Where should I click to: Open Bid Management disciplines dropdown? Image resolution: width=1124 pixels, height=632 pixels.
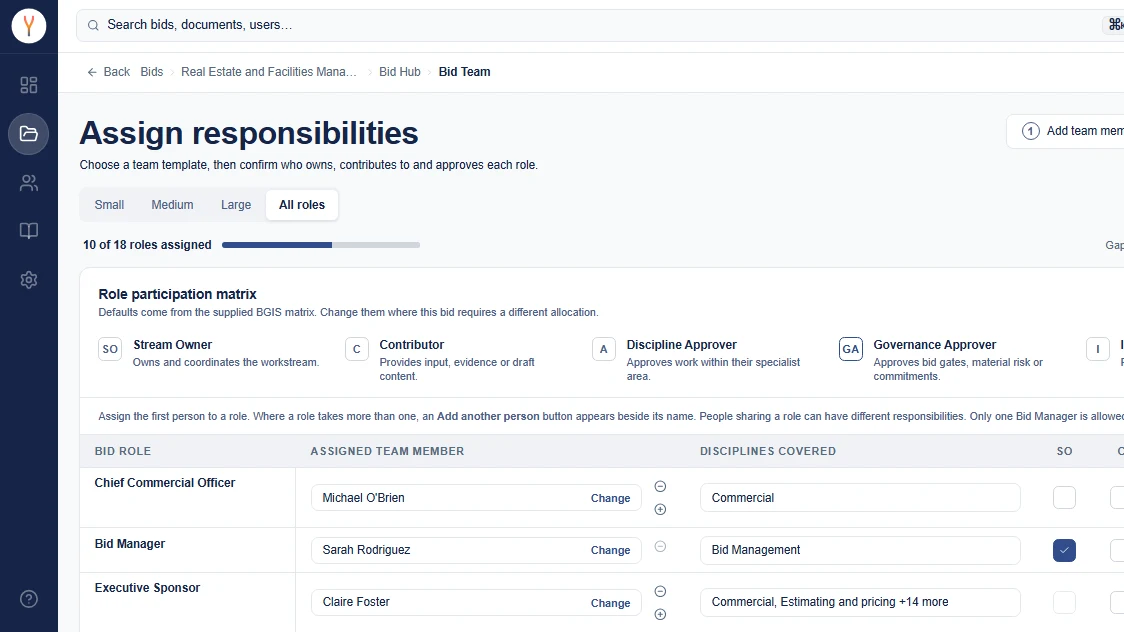[x=860, y=550]
